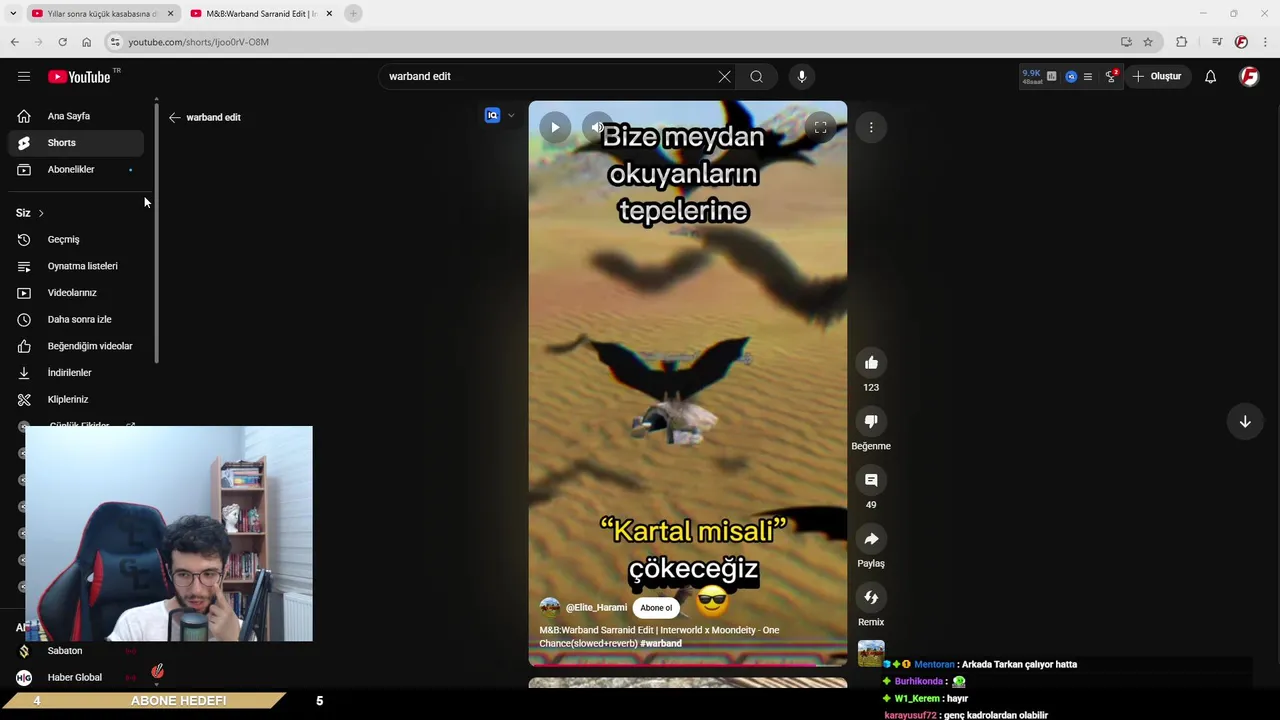Open Sabaton subscription channel
1280x720 pixels.
point(76,651)
